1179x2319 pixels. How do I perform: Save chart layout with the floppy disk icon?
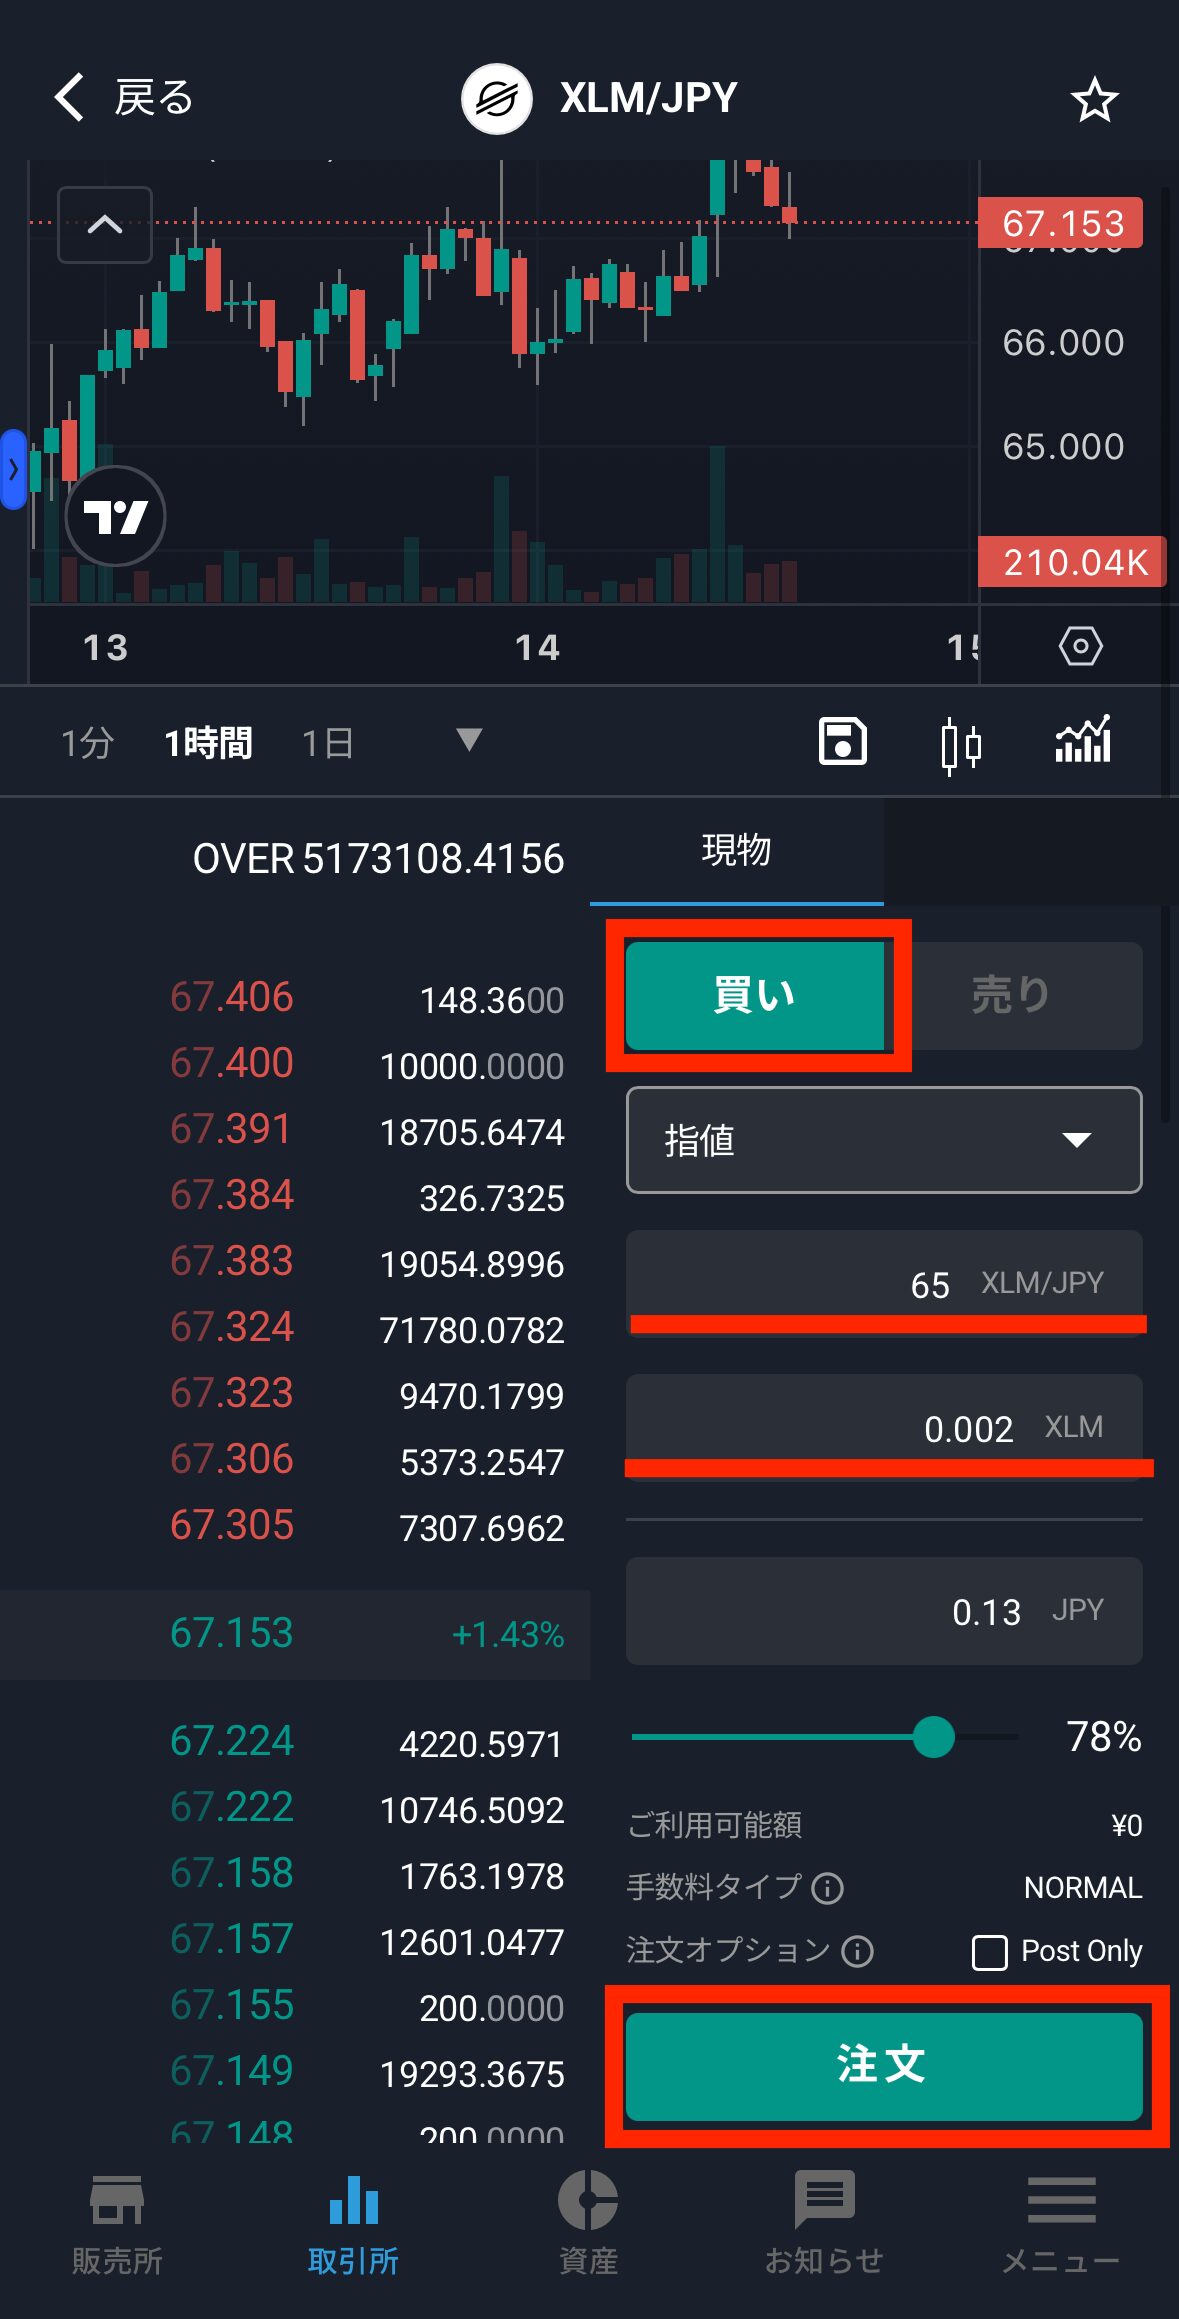pos(842,742)
